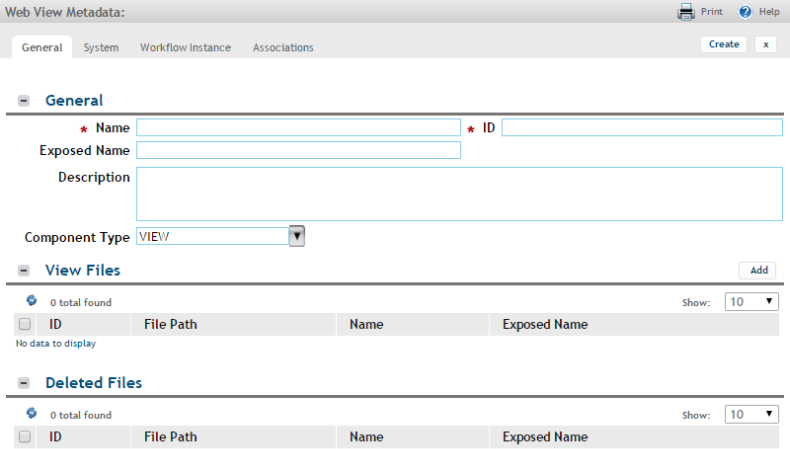Refresh the View Files list
The width and height of the screenshot is (790, 449).
(31, 301)
